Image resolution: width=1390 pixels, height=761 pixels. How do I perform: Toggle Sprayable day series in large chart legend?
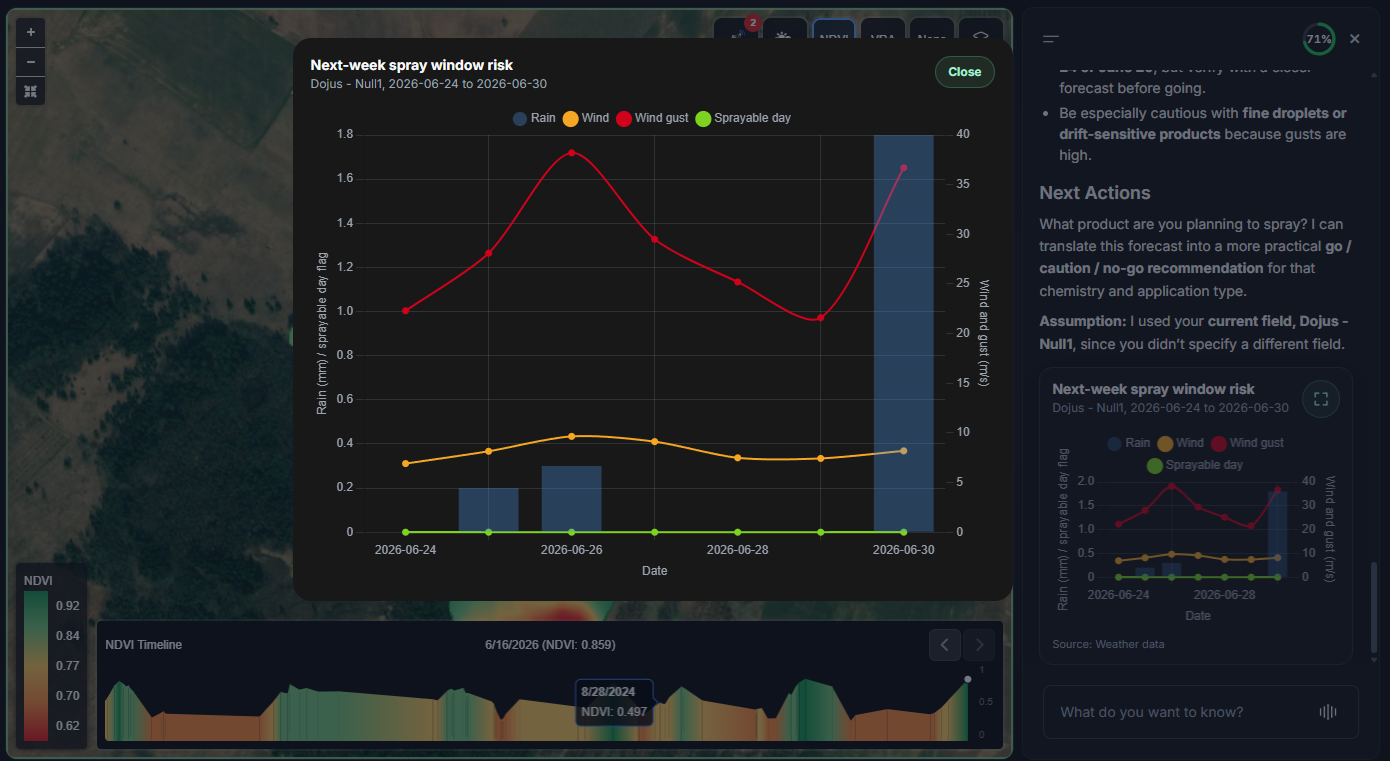pyautogui.click(x=743, y=118)
